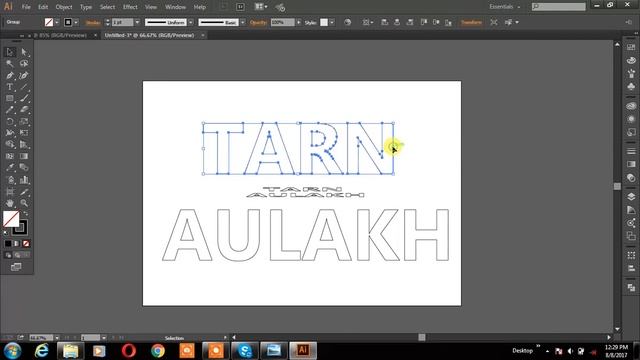Image resolution: width=640 pixels, height=360 pixels.
Task: Select the Direct Selection tool
Action: tap(24, 52)
